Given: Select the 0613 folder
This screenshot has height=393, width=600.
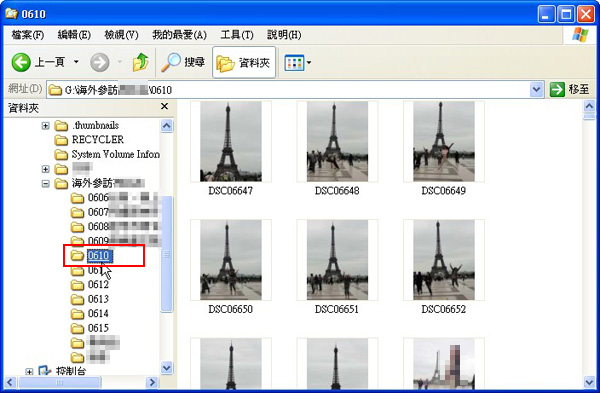Looking at the screenshot, I should pos(90,299).
